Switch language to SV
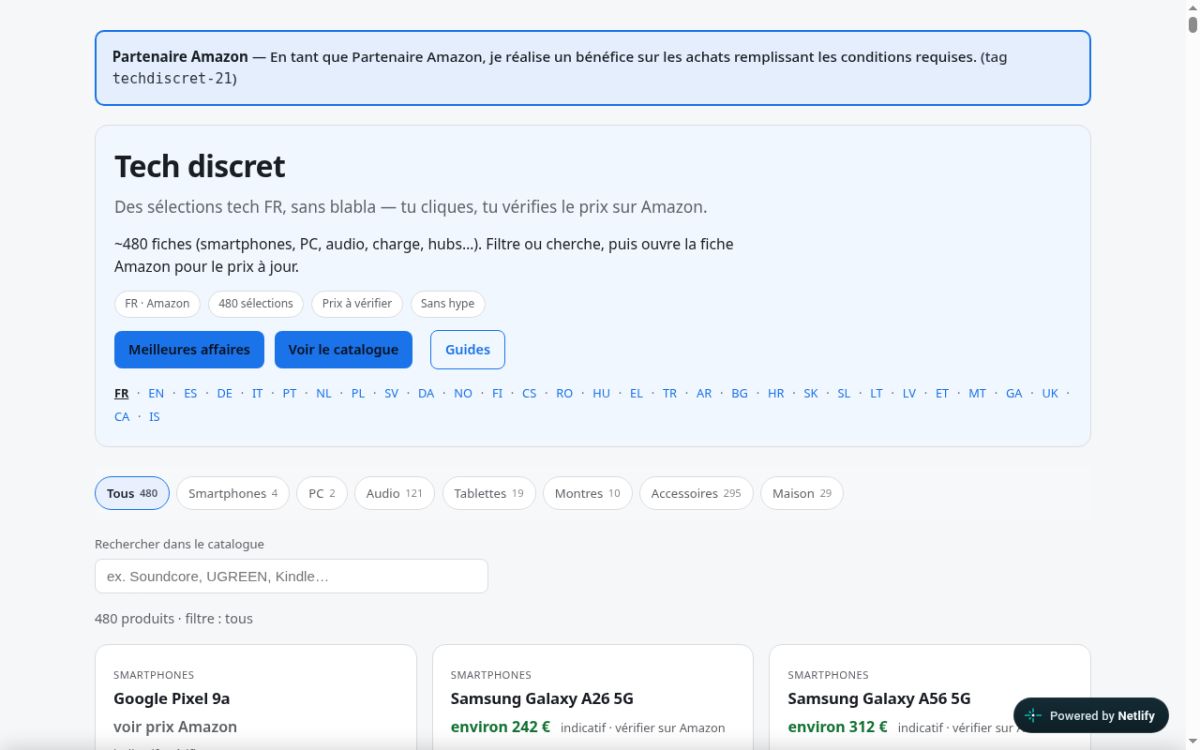The image size is (1200, 750). 391,393
